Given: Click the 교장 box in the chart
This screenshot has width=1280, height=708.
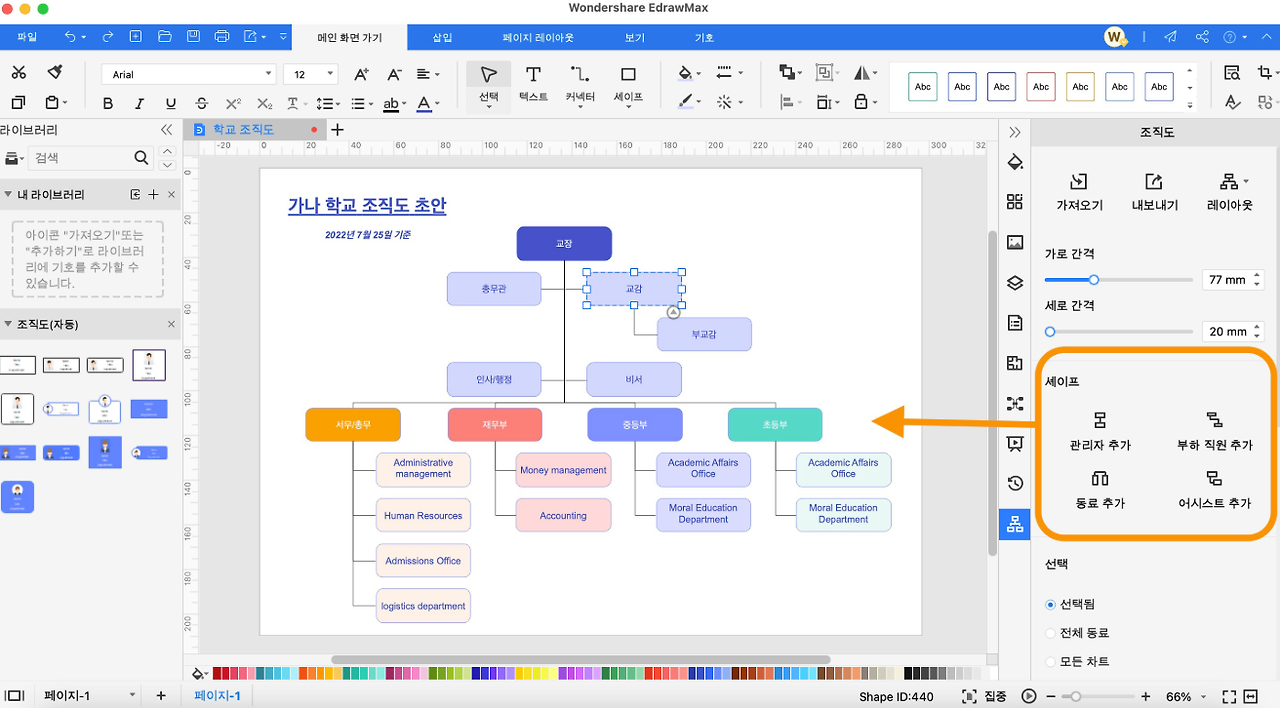Looking at the screenshot, I should [564, 244].
